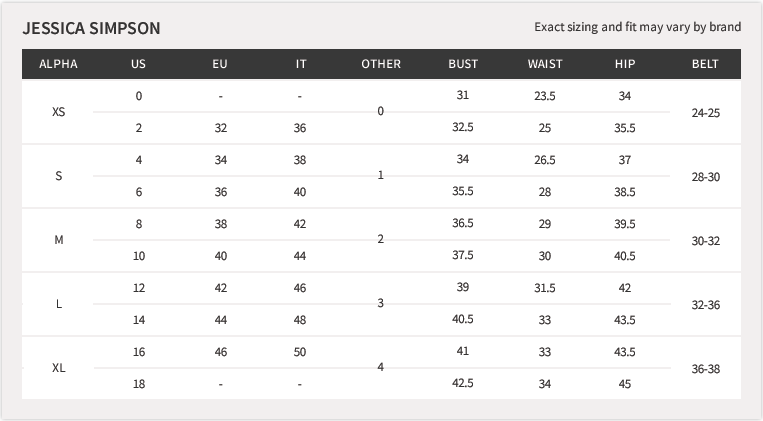Viewport: 763px width, 421px height.
Task: Click the EU column header
Action: pyautogui.click(x=220, y=64)
